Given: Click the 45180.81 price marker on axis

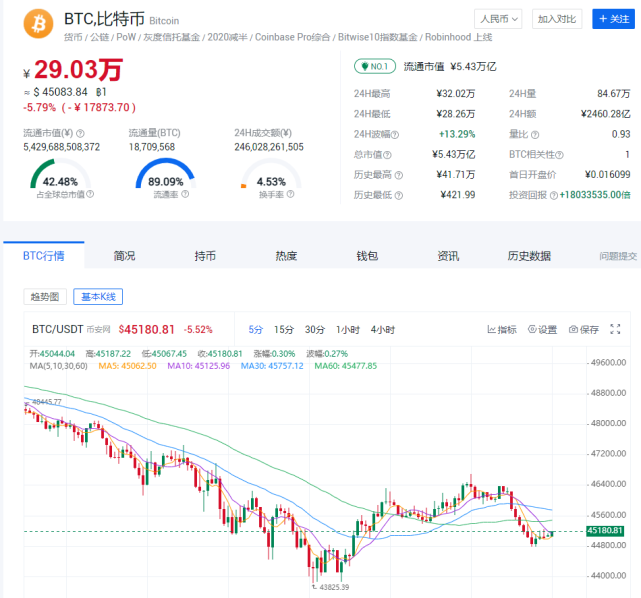Looking at the screenshot, I should click(x=605, y=531).
